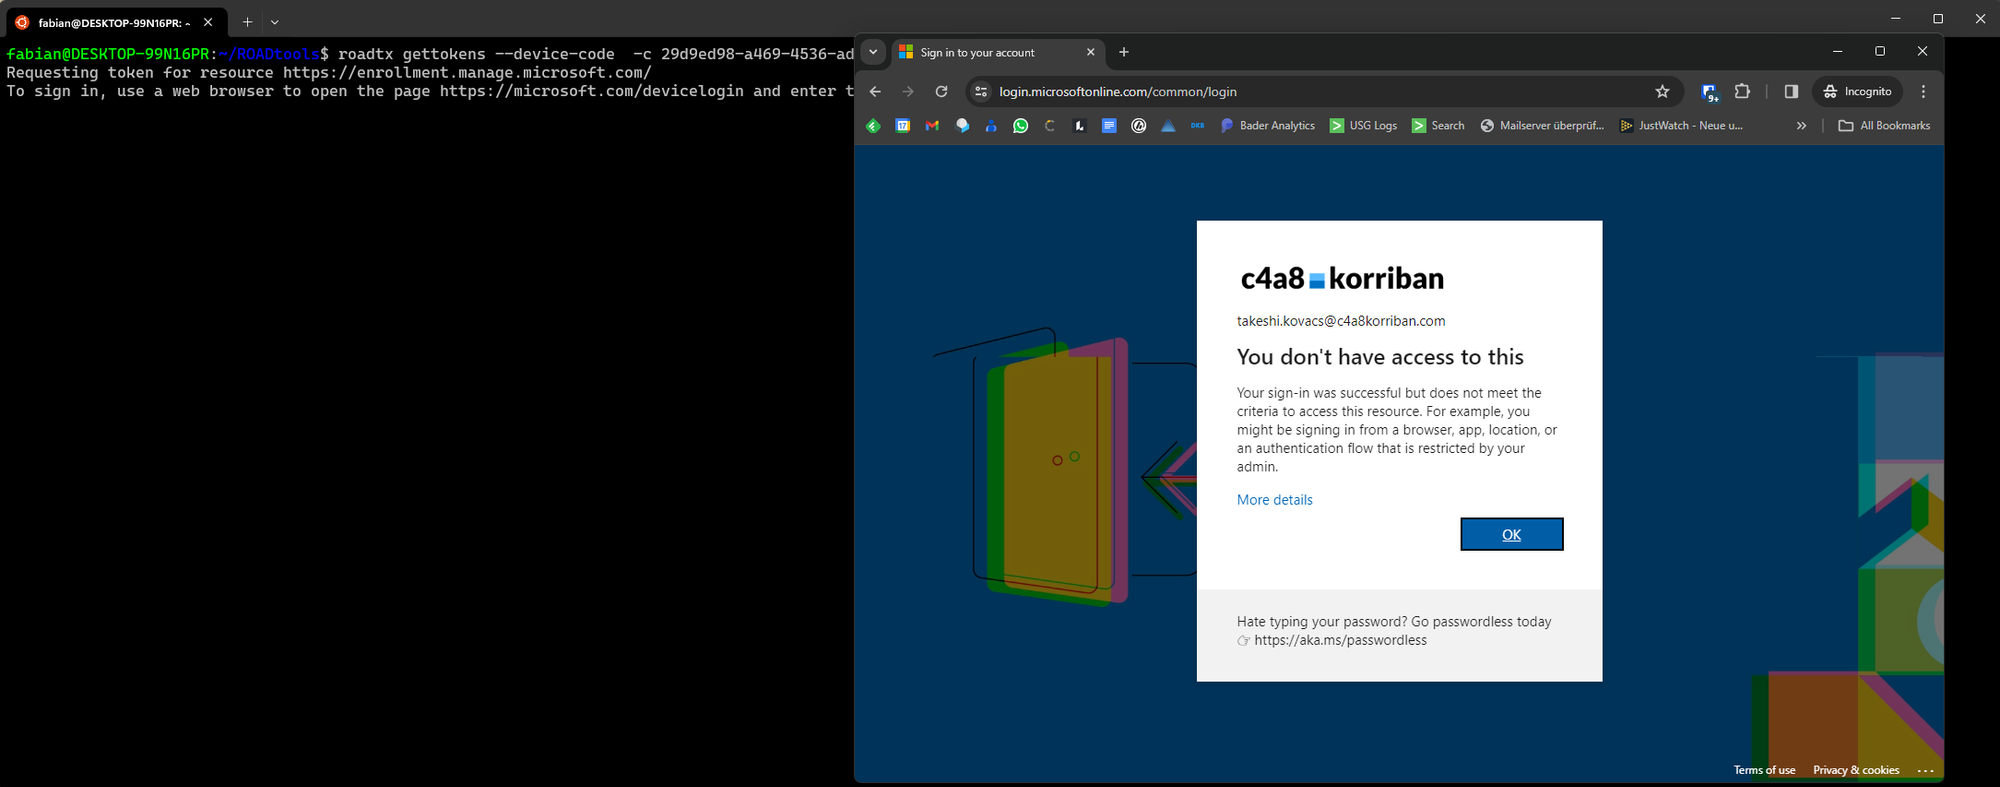
Task: Minimize the Chrome window
Action: click(x=1837, y=51)
